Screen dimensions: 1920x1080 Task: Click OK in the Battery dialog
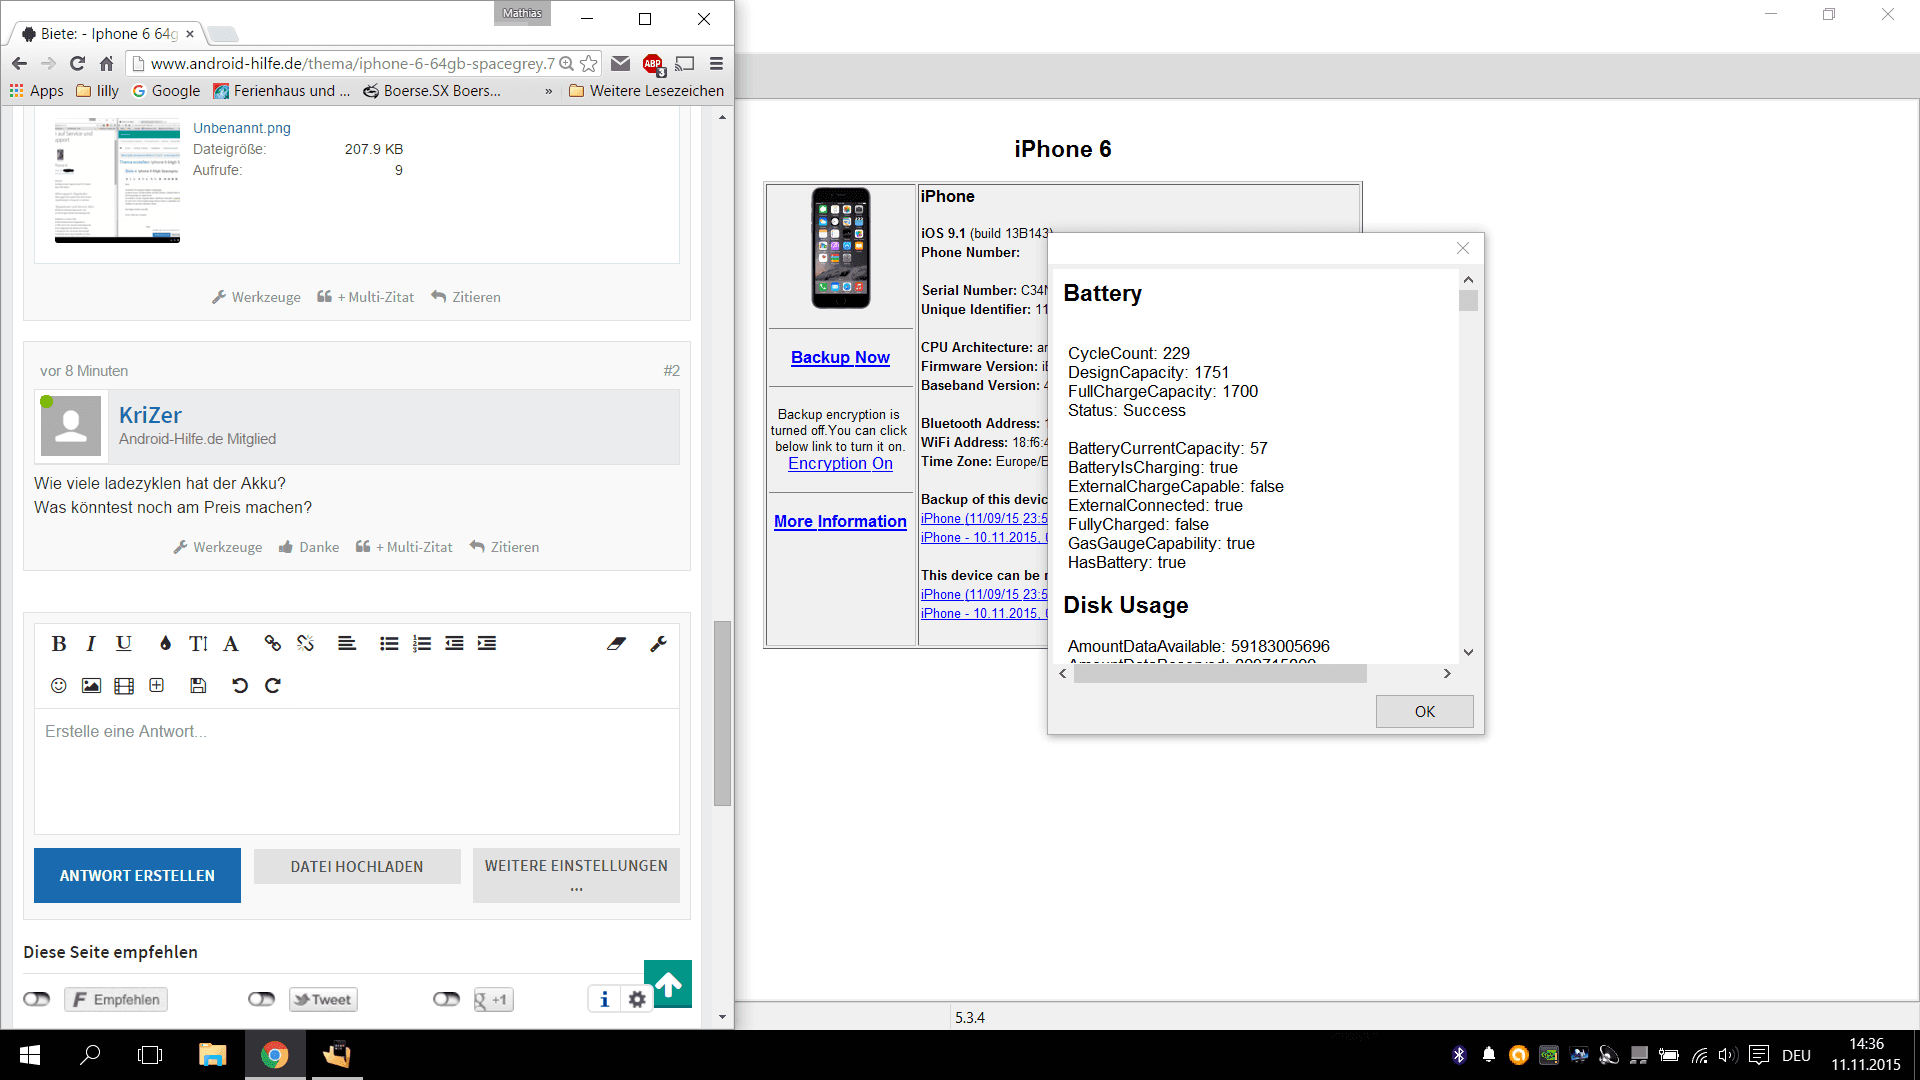1424,712
